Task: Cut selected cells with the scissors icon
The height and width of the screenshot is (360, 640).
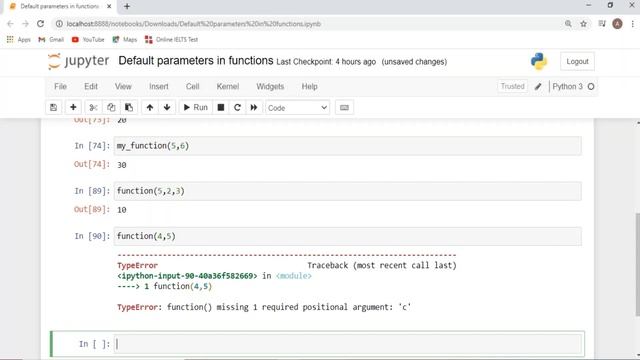Action: [93, 108]
